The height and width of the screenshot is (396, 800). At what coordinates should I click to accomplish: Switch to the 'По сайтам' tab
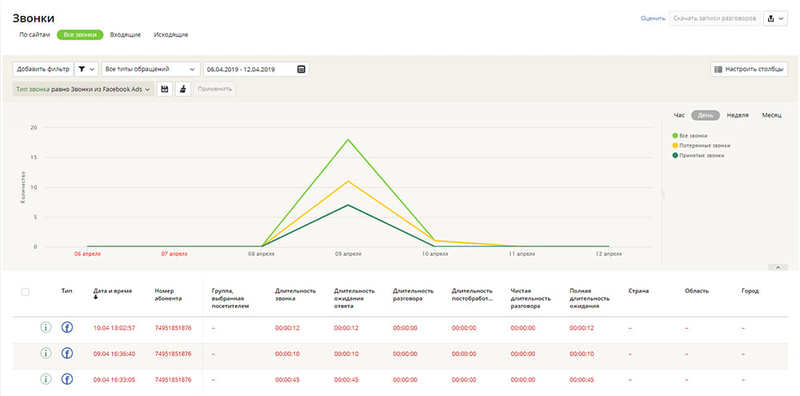tap(35, 35)
